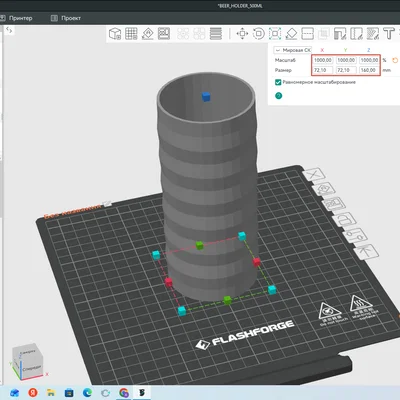400x400 pixels.
Task: Open the Text shape tool
Action: pyautogui.click(x=389, y=34)
